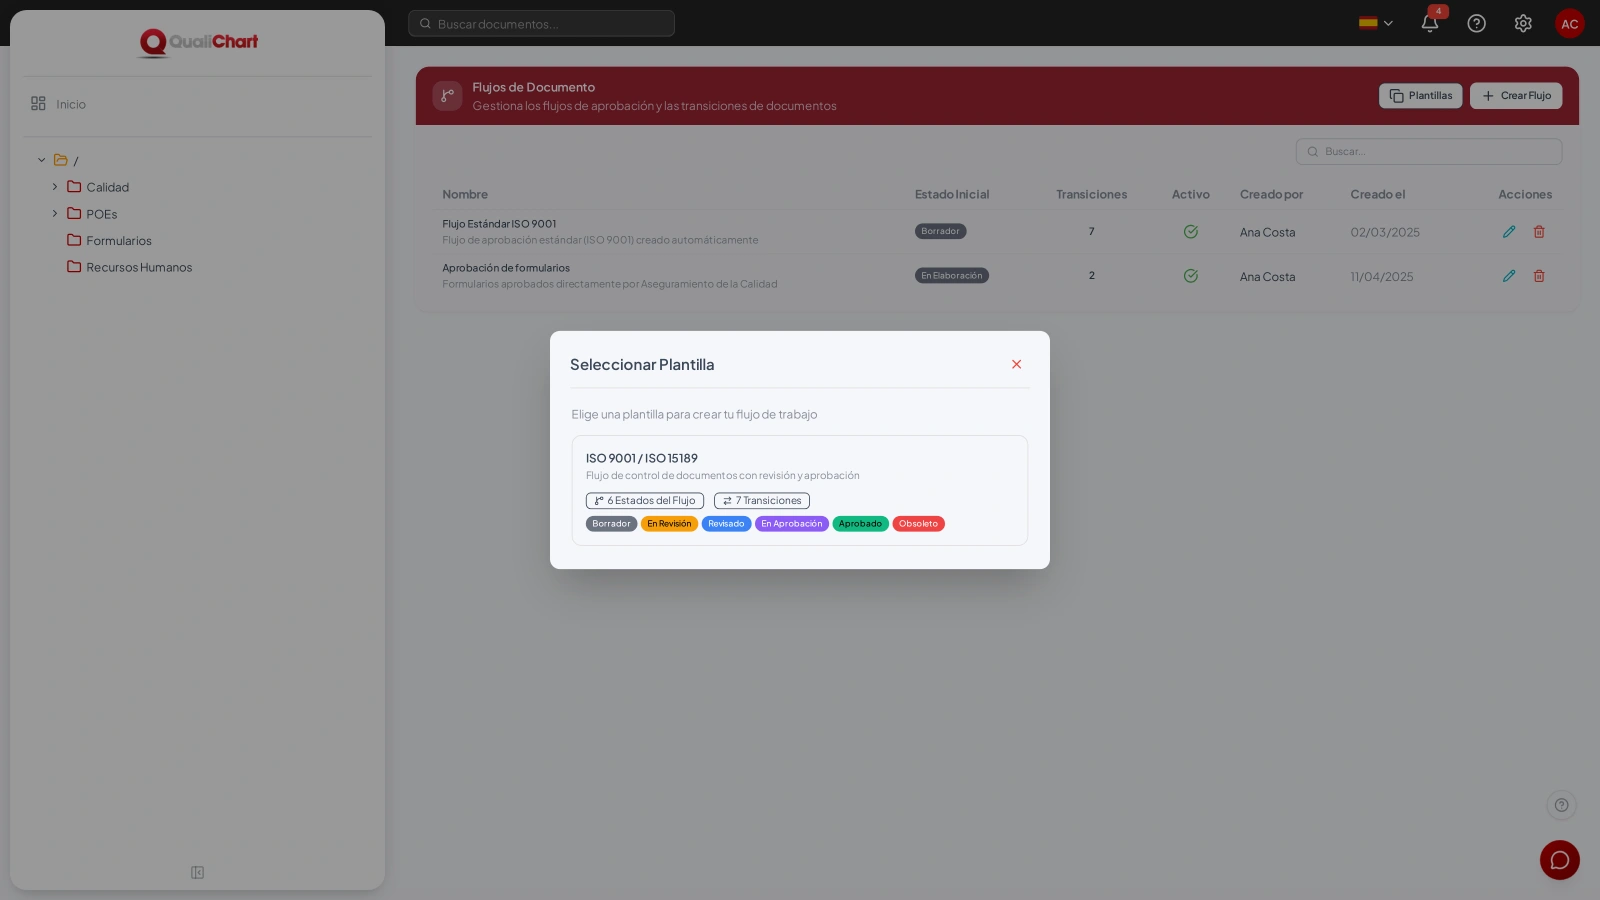Delete the Aprobación de formularios row

[1539, 276]
